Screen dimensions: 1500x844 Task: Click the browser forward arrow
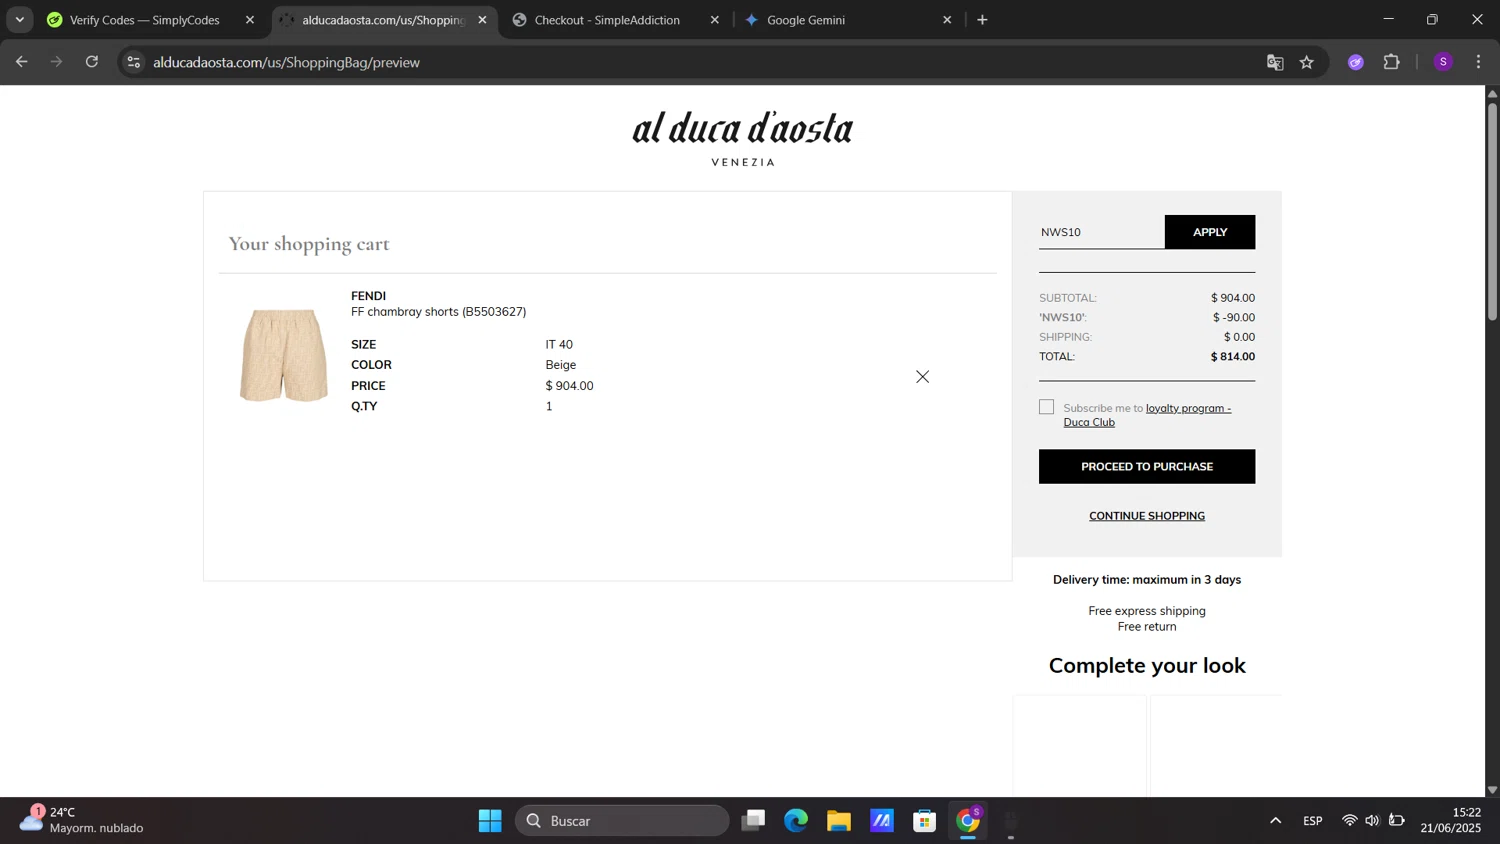pos(57,62)
